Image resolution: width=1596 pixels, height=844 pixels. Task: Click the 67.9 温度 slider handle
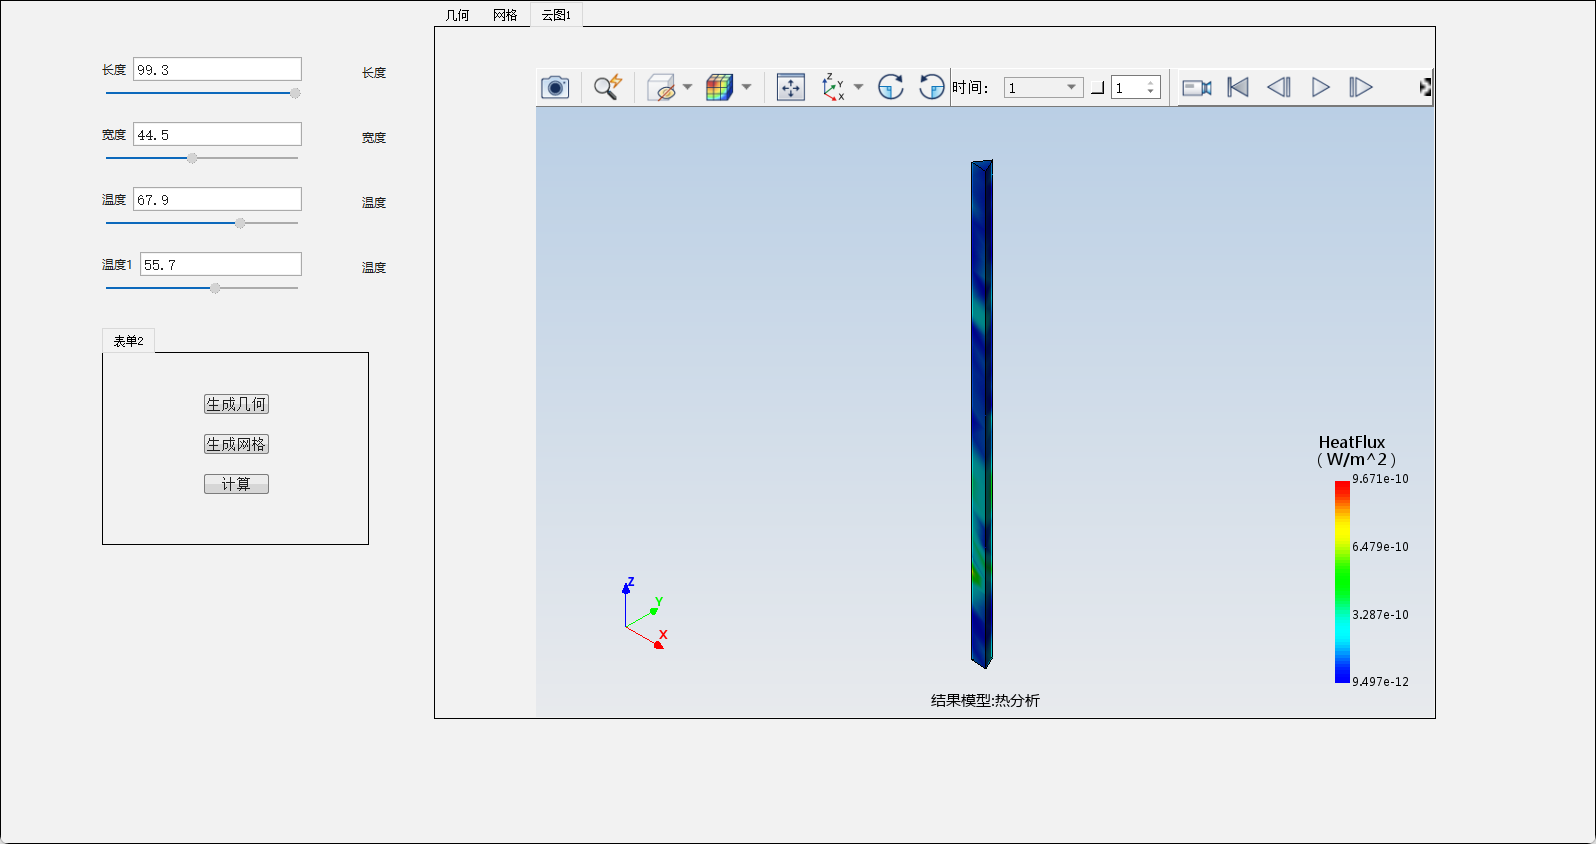pyautogui.click(x=240, y=223)
